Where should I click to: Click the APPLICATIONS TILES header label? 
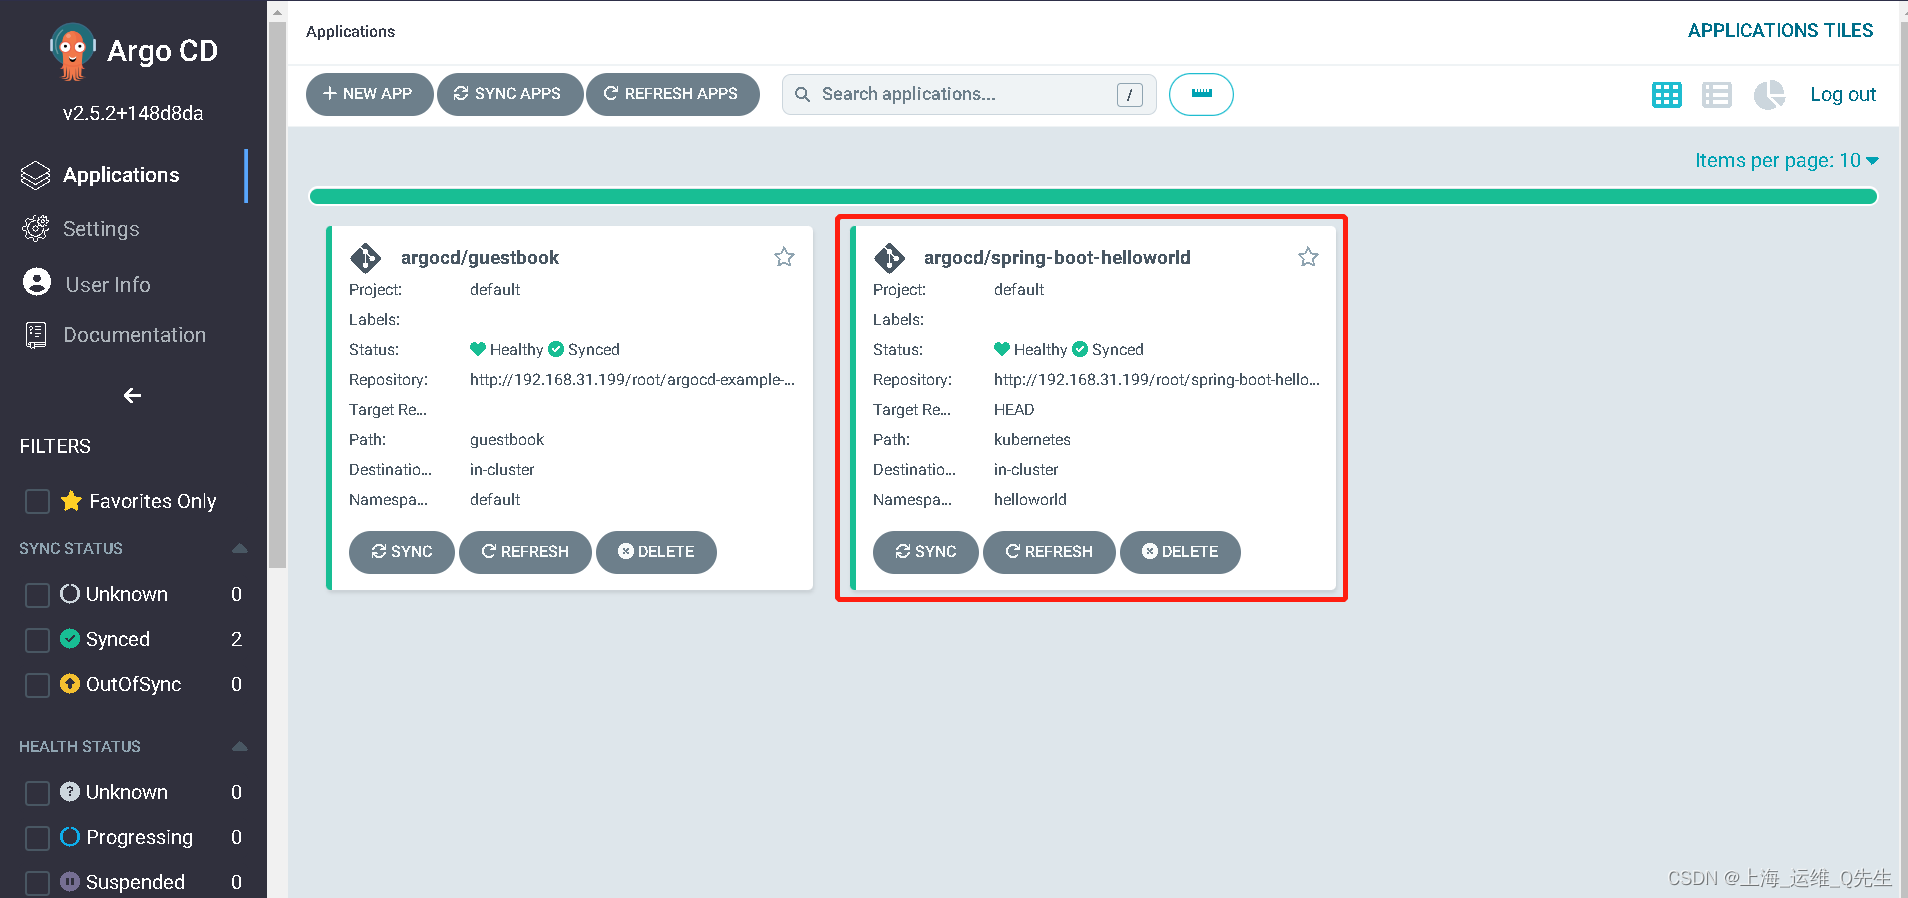tap(1780, 31)
